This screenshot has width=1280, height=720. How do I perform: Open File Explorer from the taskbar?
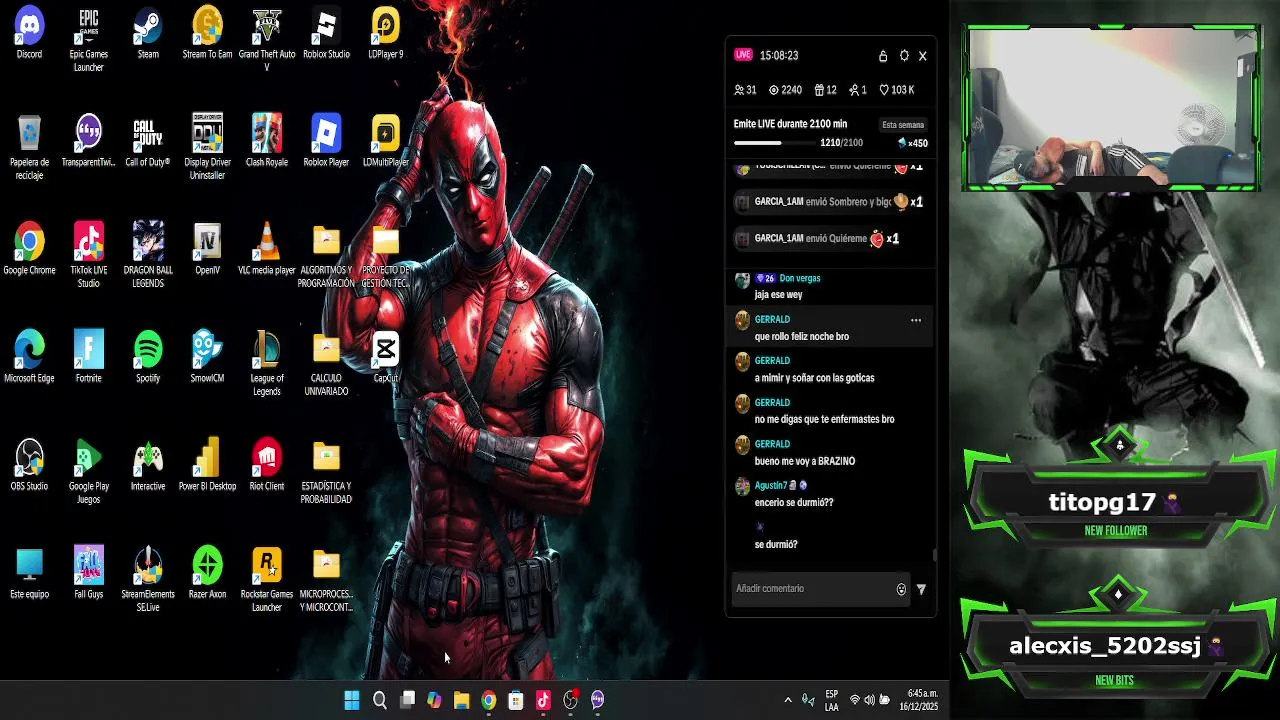tap(461, 700)
